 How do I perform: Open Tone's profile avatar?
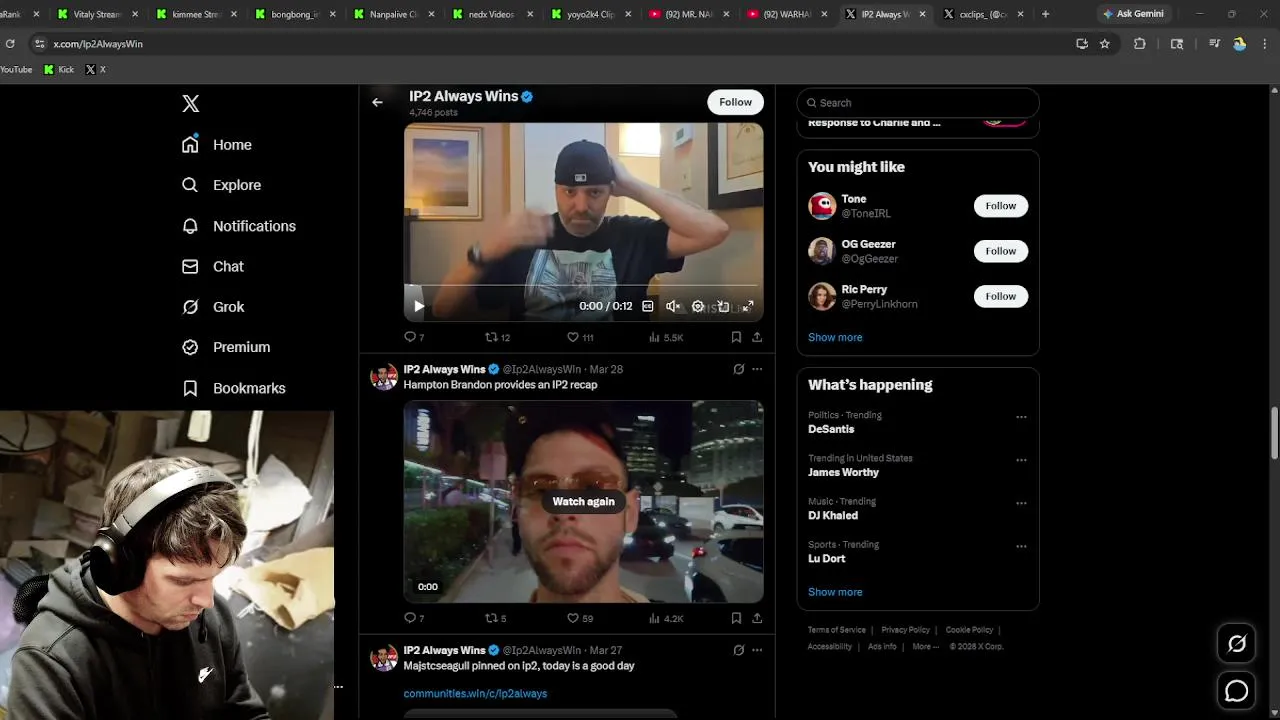[822, 206]
